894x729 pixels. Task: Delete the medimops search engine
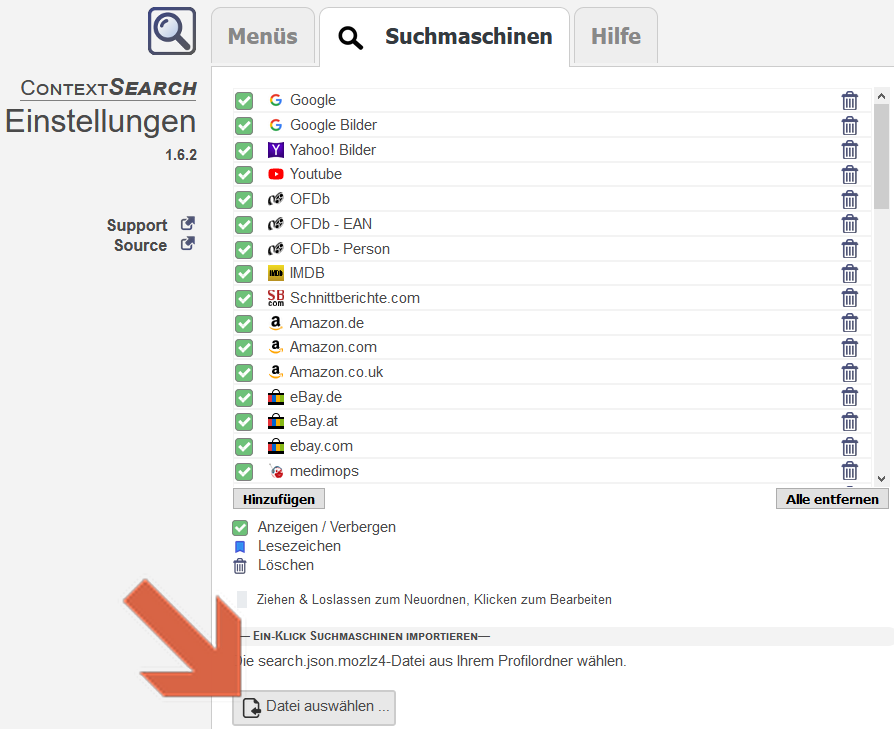point(850,471)
